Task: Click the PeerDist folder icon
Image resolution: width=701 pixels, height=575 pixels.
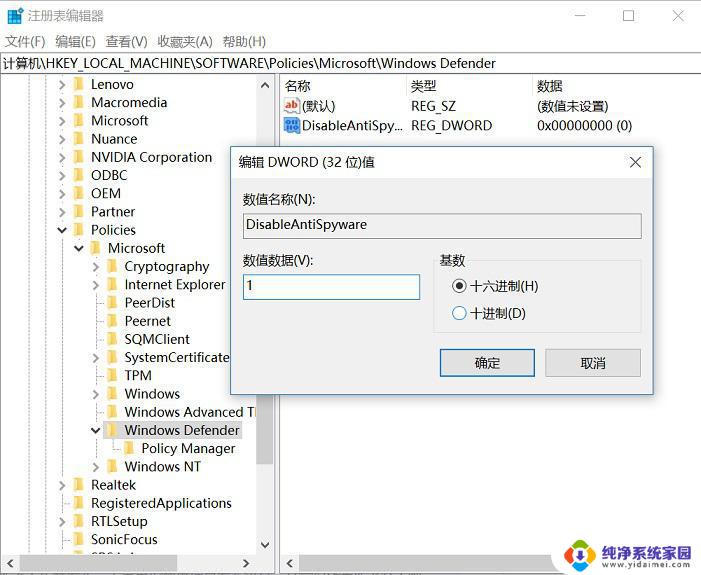Action: pyautogui.click(x=112, y=303)
